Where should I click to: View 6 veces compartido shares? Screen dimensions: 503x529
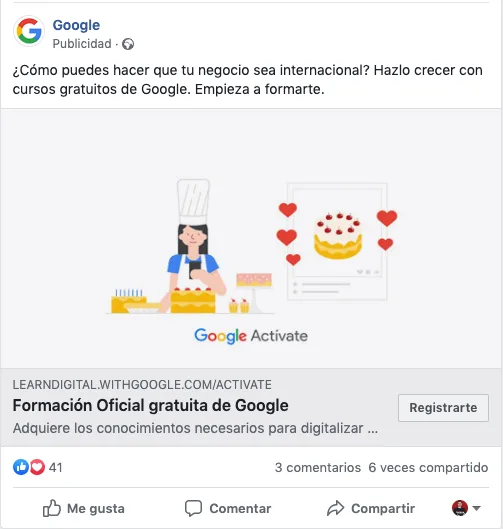(428, 468)
